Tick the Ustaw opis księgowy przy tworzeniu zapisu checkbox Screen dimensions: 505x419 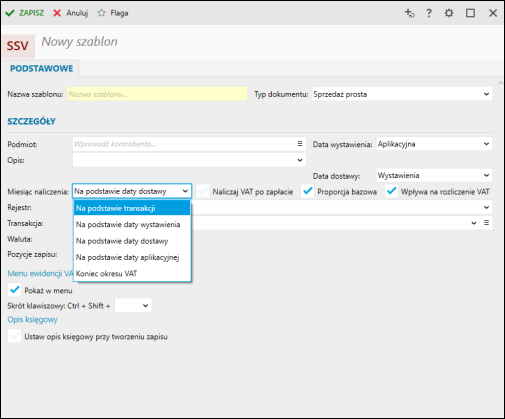(14, 336)
